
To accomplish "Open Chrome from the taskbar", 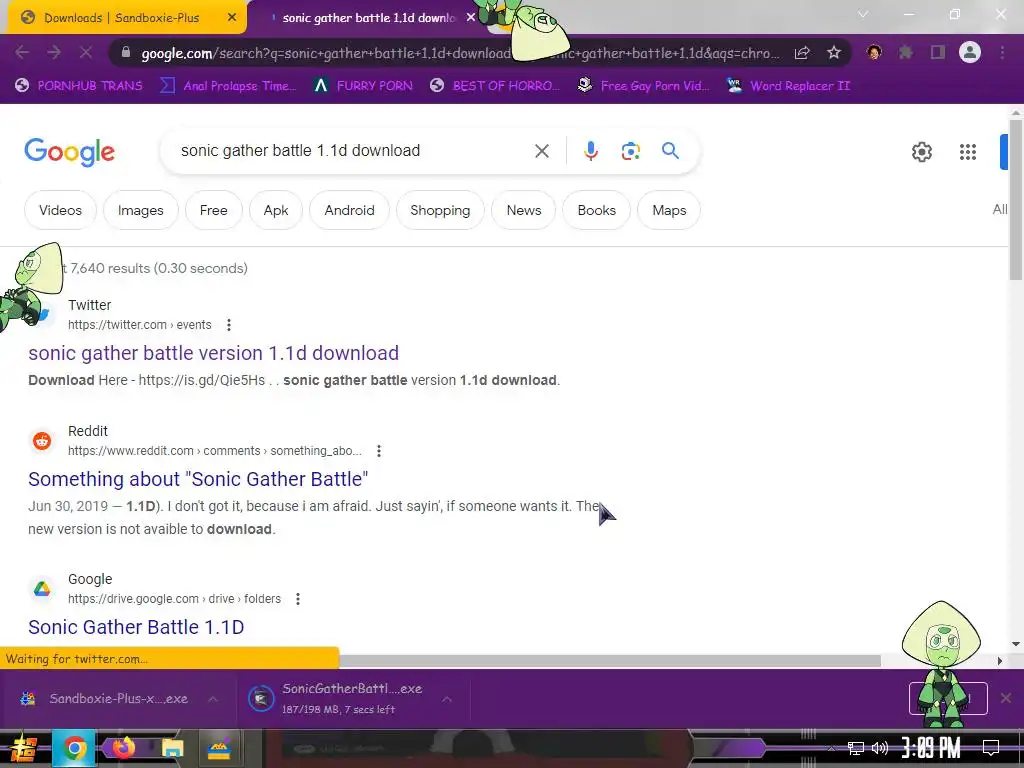I will (74, 748).
